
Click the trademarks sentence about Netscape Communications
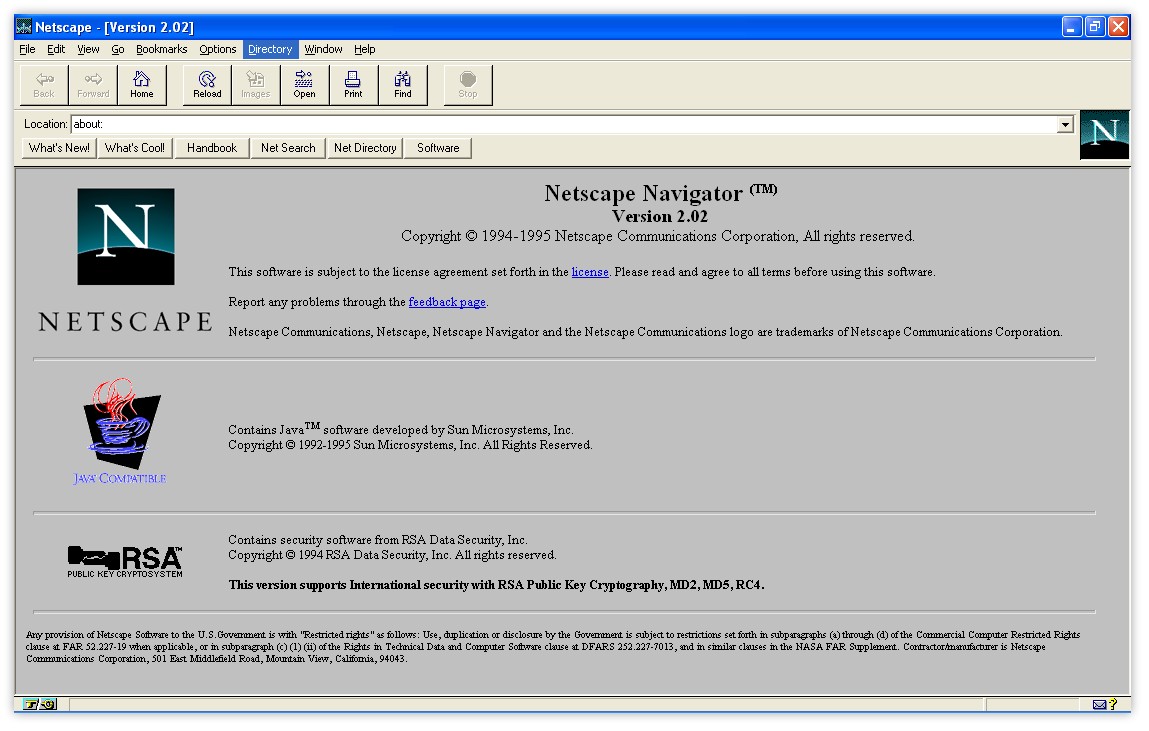[x=645, y=332]
